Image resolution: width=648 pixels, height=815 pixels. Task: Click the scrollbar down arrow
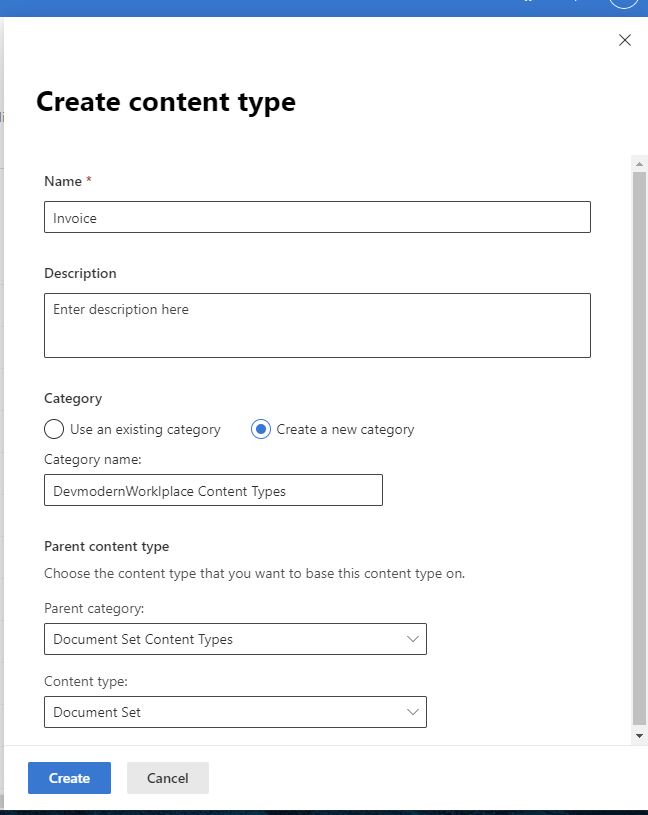[639, 735]
